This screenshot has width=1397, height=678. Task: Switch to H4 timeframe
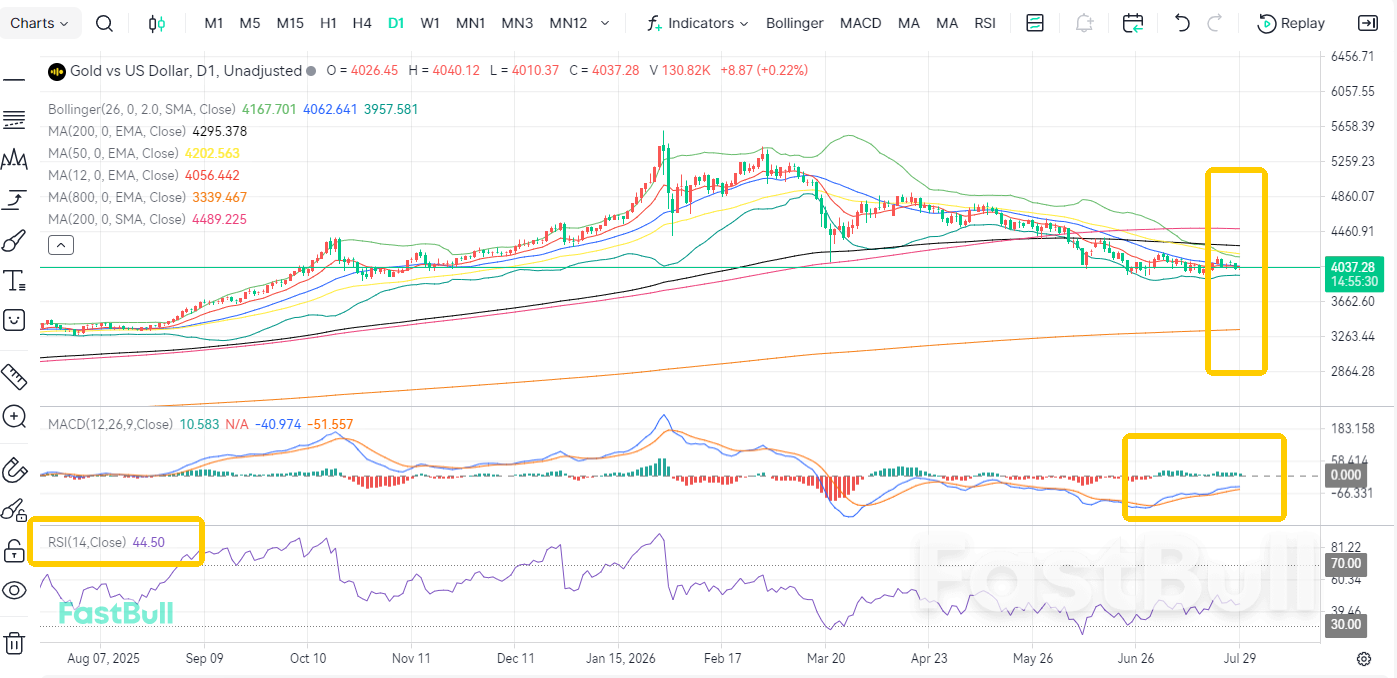click(362, 23)
